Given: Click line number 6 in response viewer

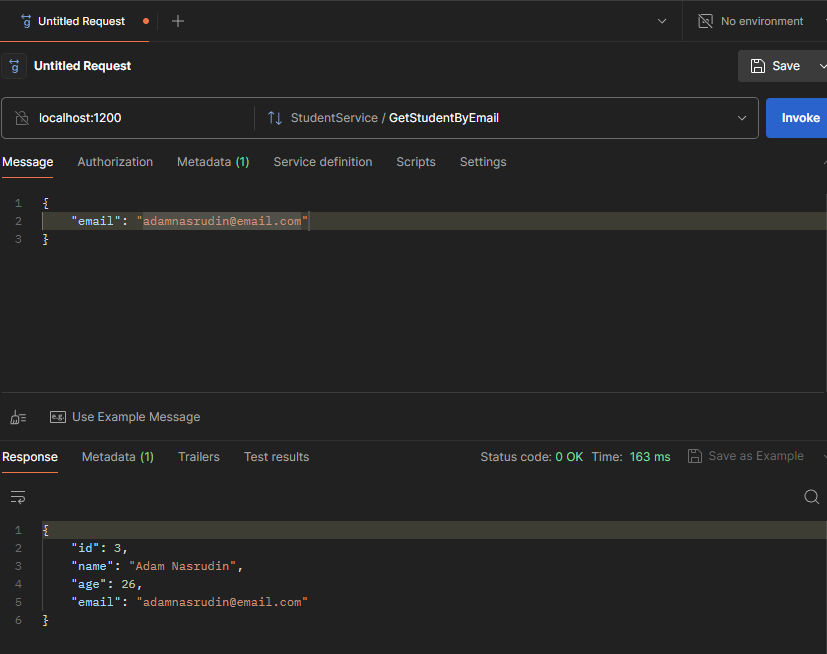Looking at the screenshot, I should point(18,620).
